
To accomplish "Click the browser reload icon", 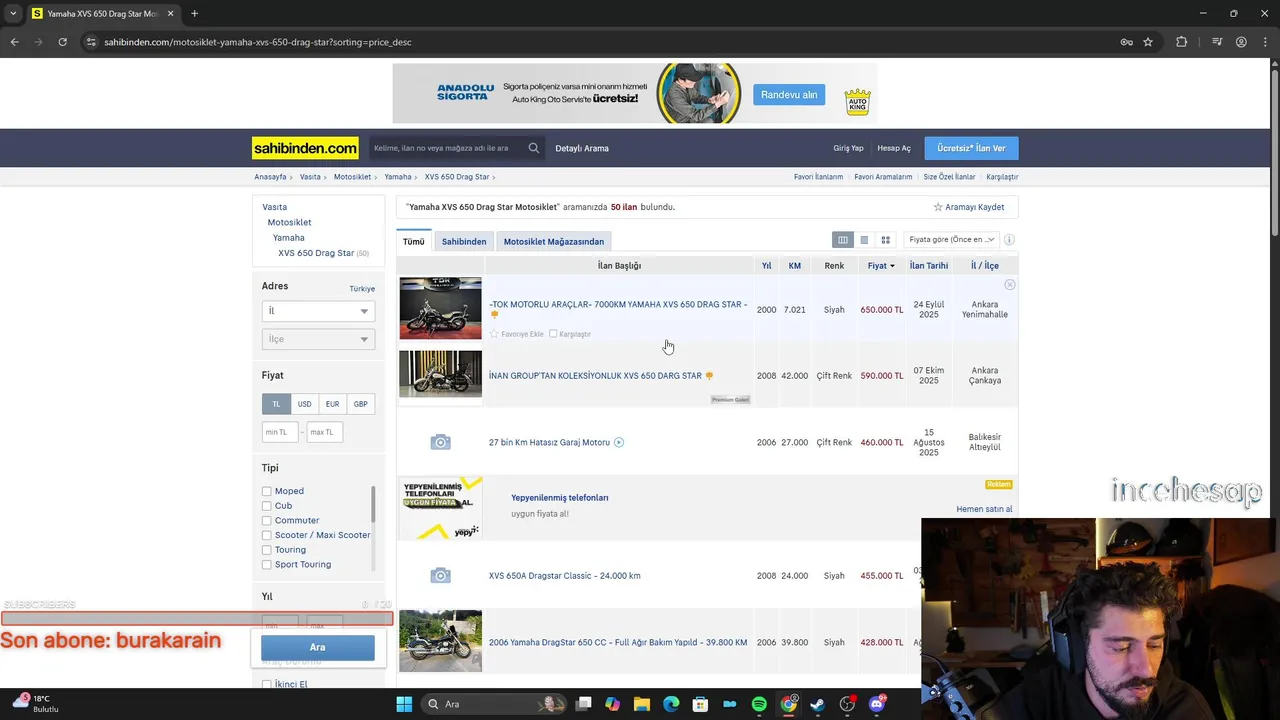I will coord(62,42).
